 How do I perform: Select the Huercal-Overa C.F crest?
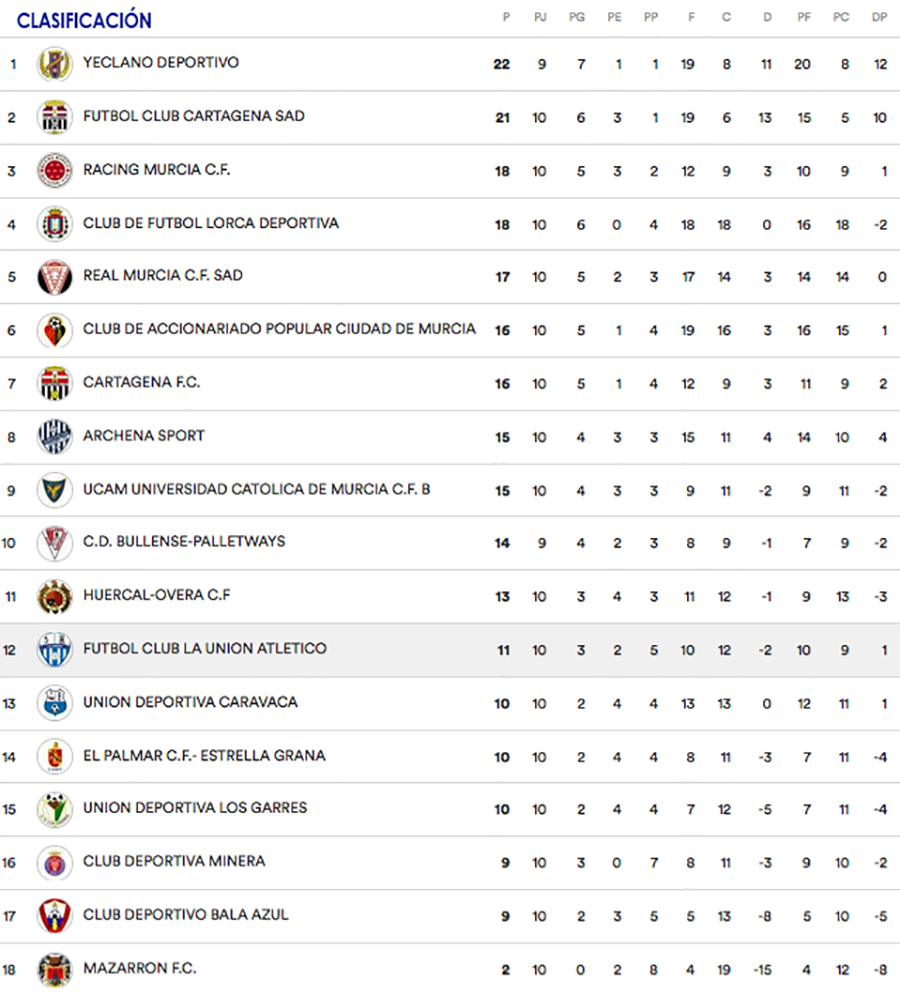tap(54, 596)
